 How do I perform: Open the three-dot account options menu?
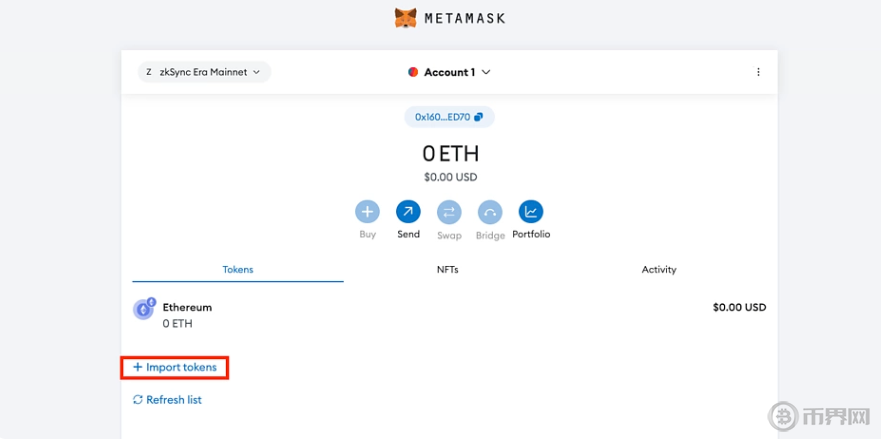[758, 72]
